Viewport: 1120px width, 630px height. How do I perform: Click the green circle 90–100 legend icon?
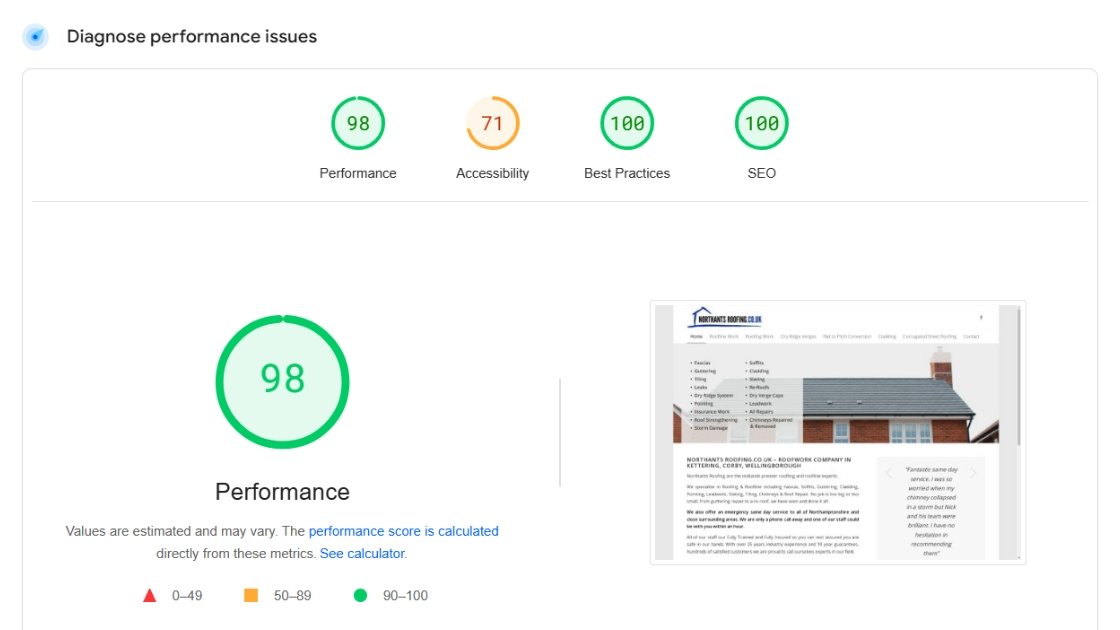click(360, 596)
